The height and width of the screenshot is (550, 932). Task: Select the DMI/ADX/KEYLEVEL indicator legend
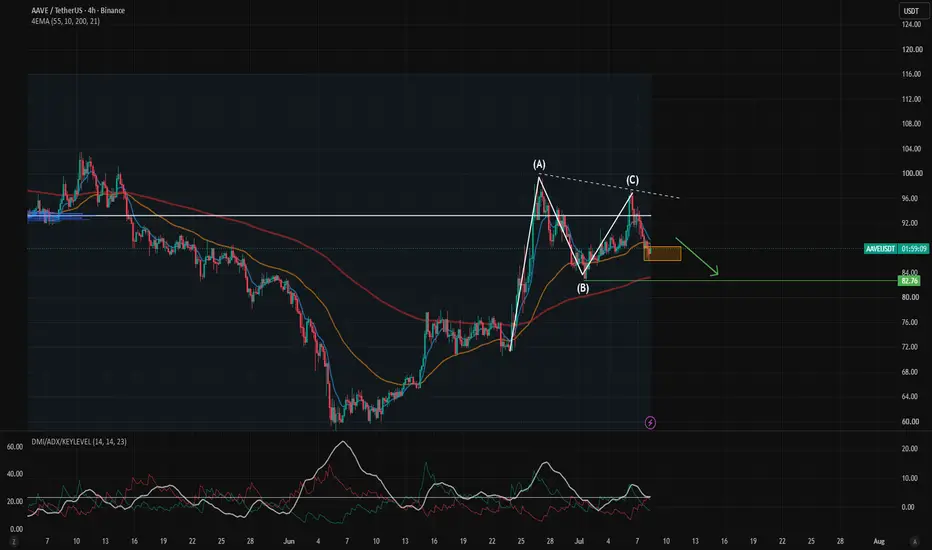pos(79,442)
